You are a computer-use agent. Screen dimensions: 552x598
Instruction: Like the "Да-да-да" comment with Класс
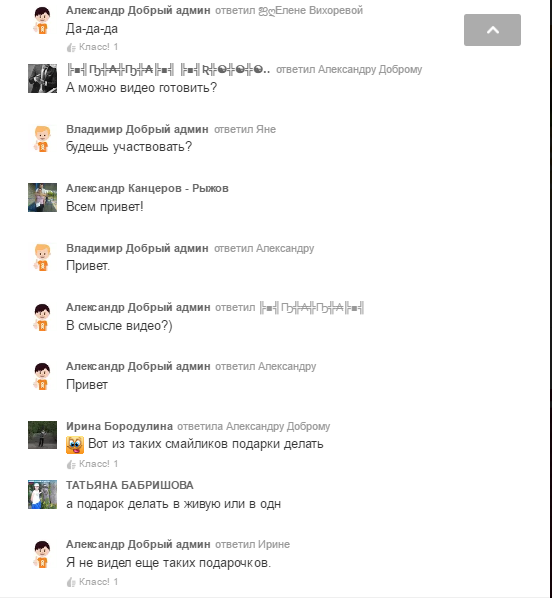click(x=92, y=47)
